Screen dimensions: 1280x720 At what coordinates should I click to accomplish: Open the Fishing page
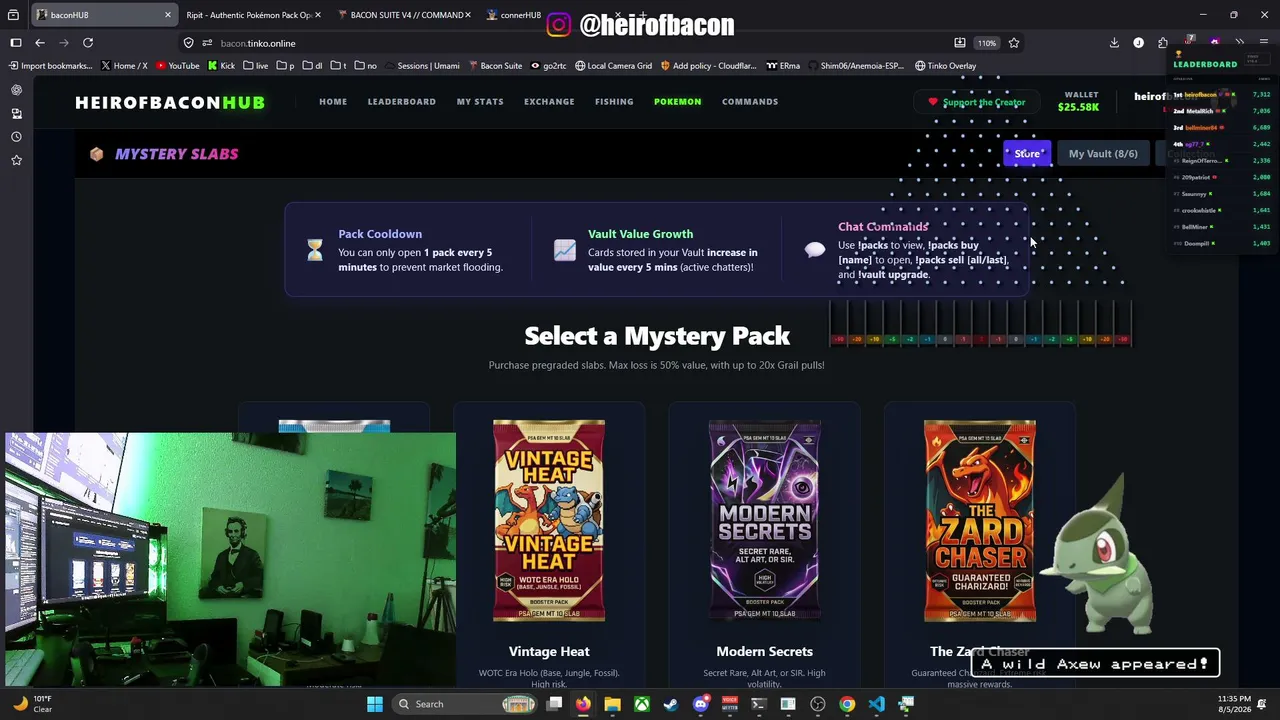[614, 101]
